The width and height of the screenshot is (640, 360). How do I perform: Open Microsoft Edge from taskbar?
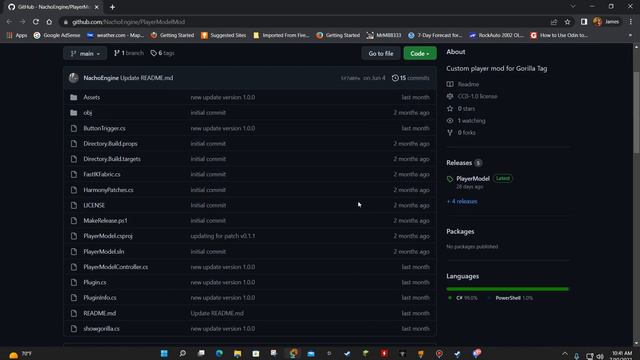point(219,353)
